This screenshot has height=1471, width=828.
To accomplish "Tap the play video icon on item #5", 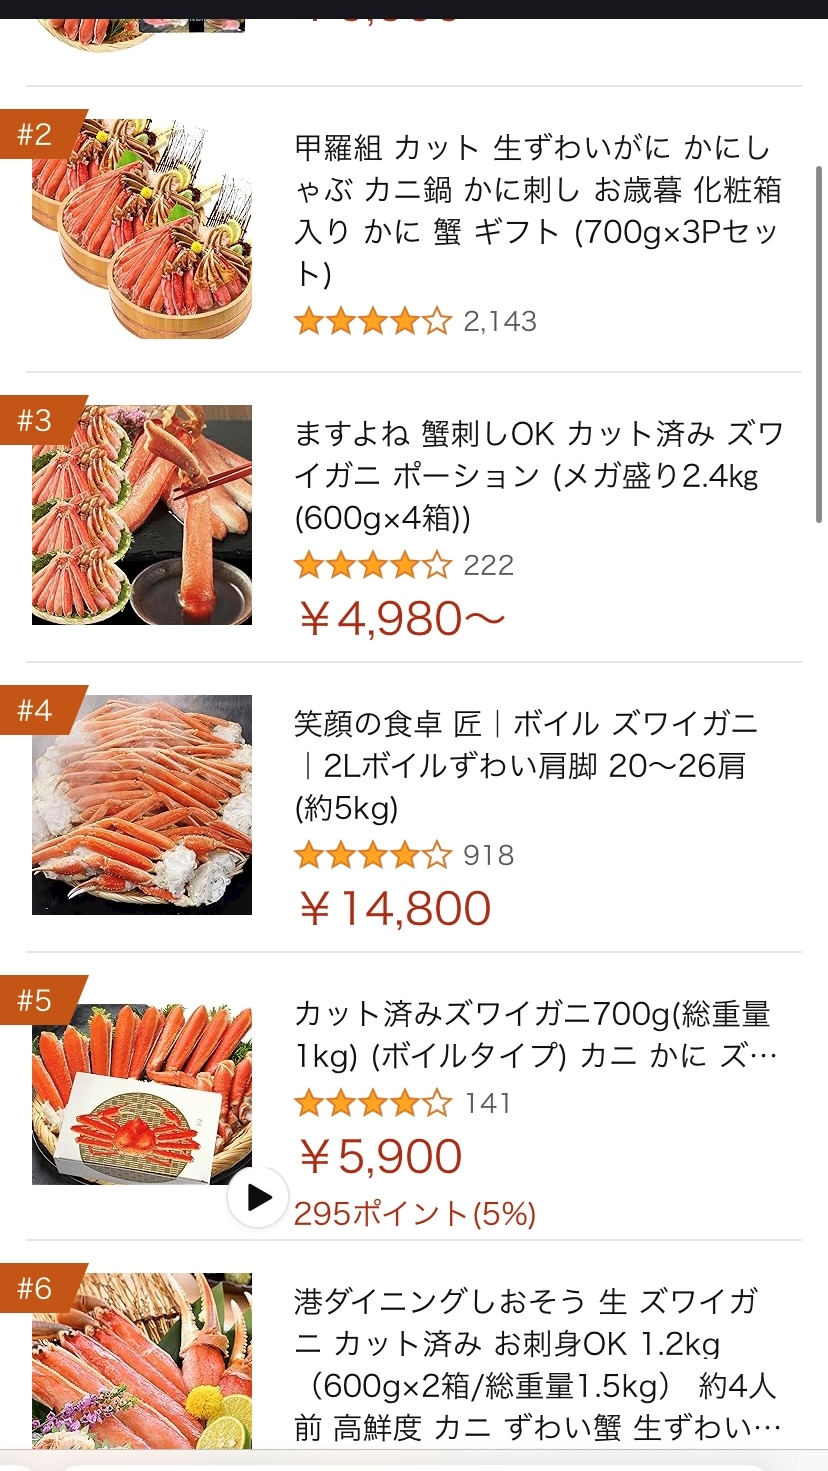I will (259, 1197).
